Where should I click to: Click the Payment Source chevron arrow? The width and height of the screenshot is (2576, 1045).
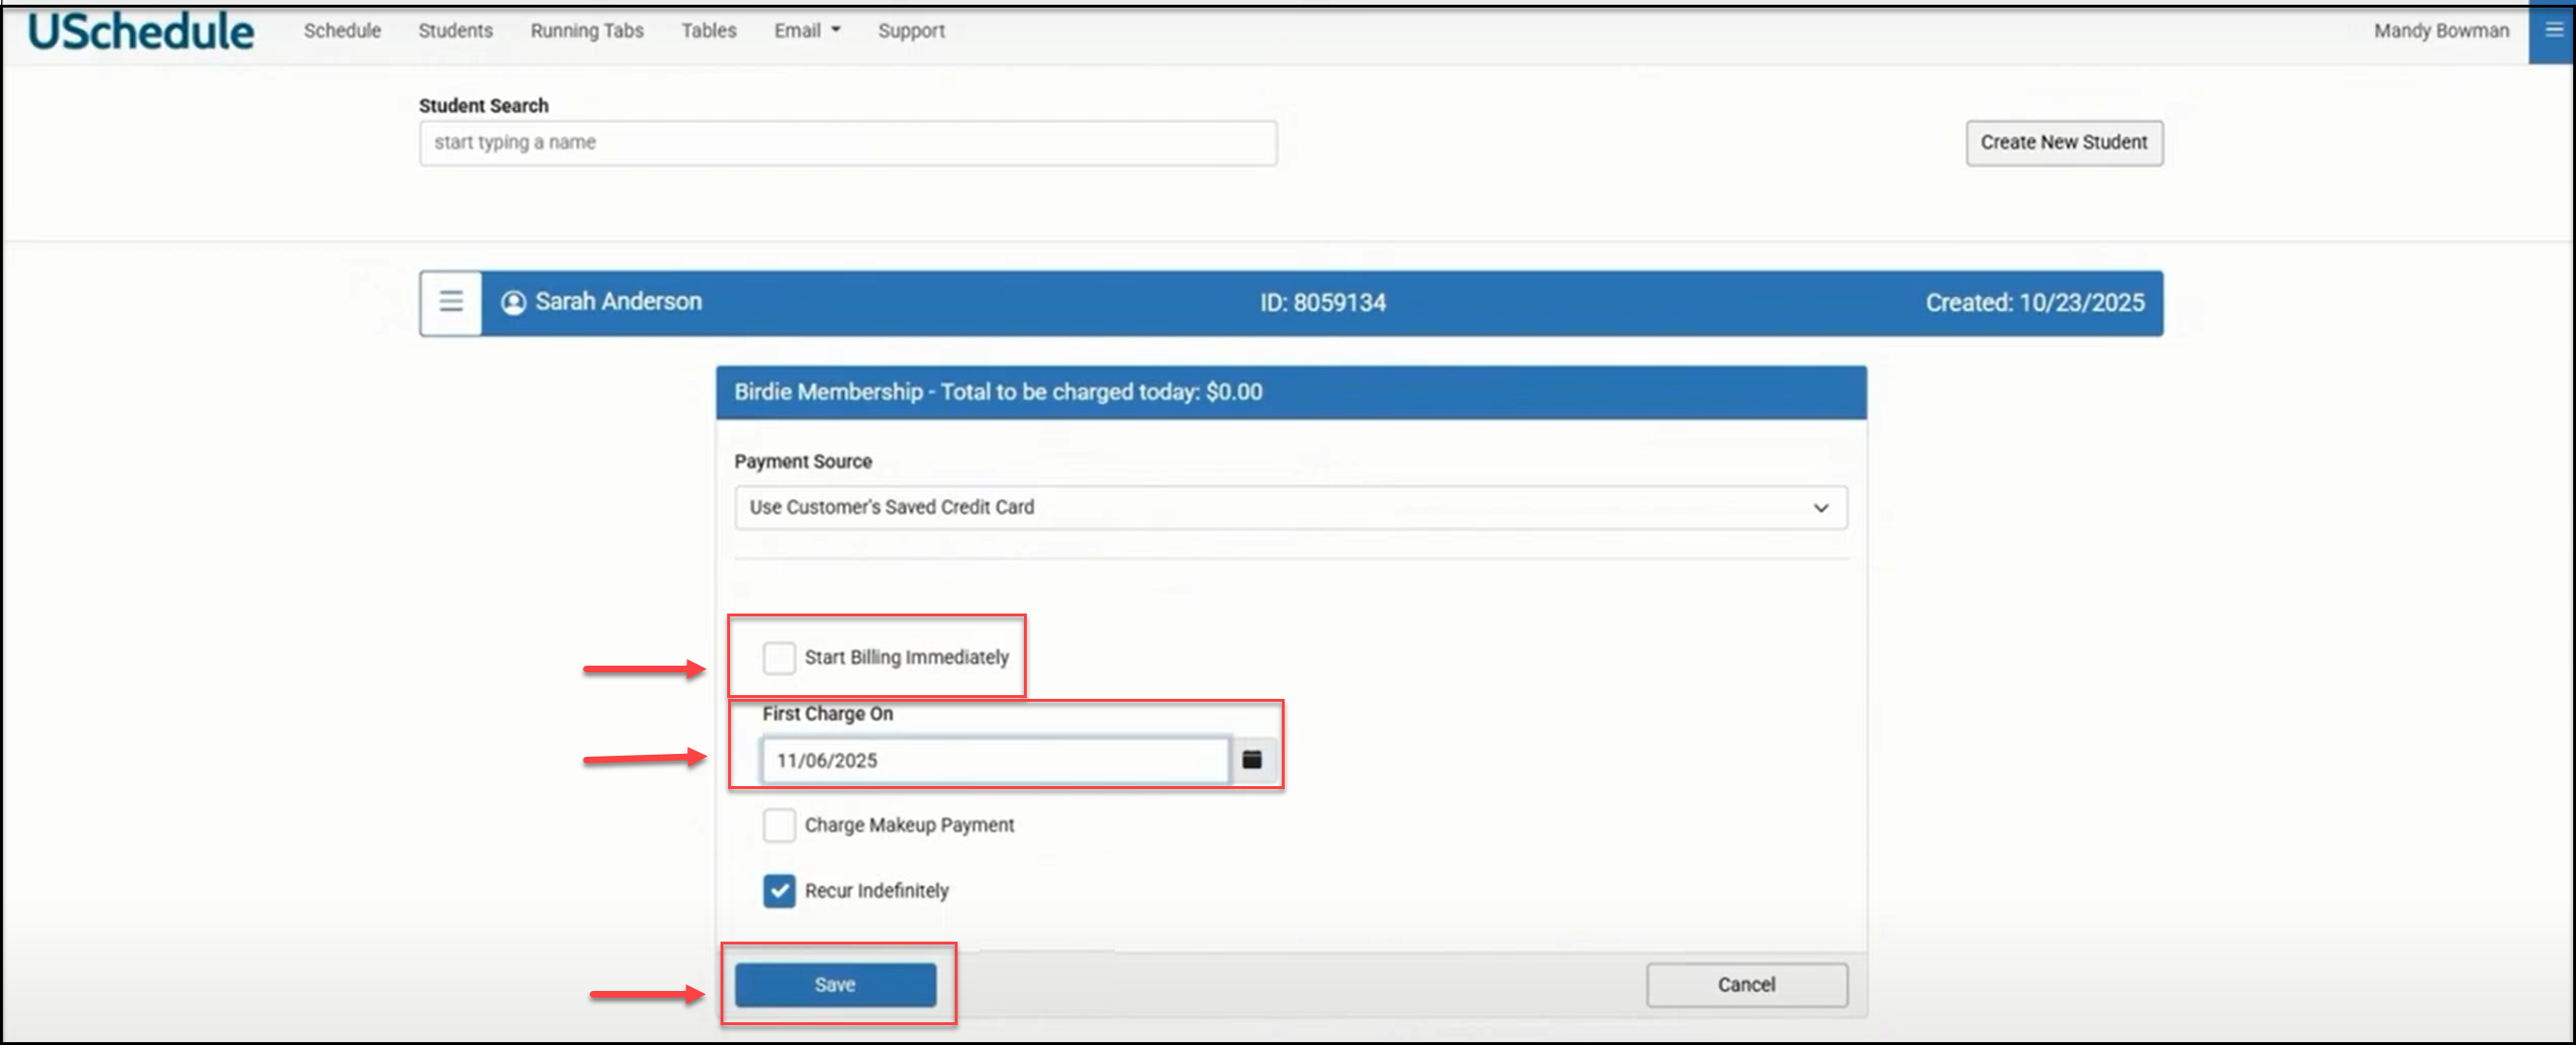[x=1820, y=508]
